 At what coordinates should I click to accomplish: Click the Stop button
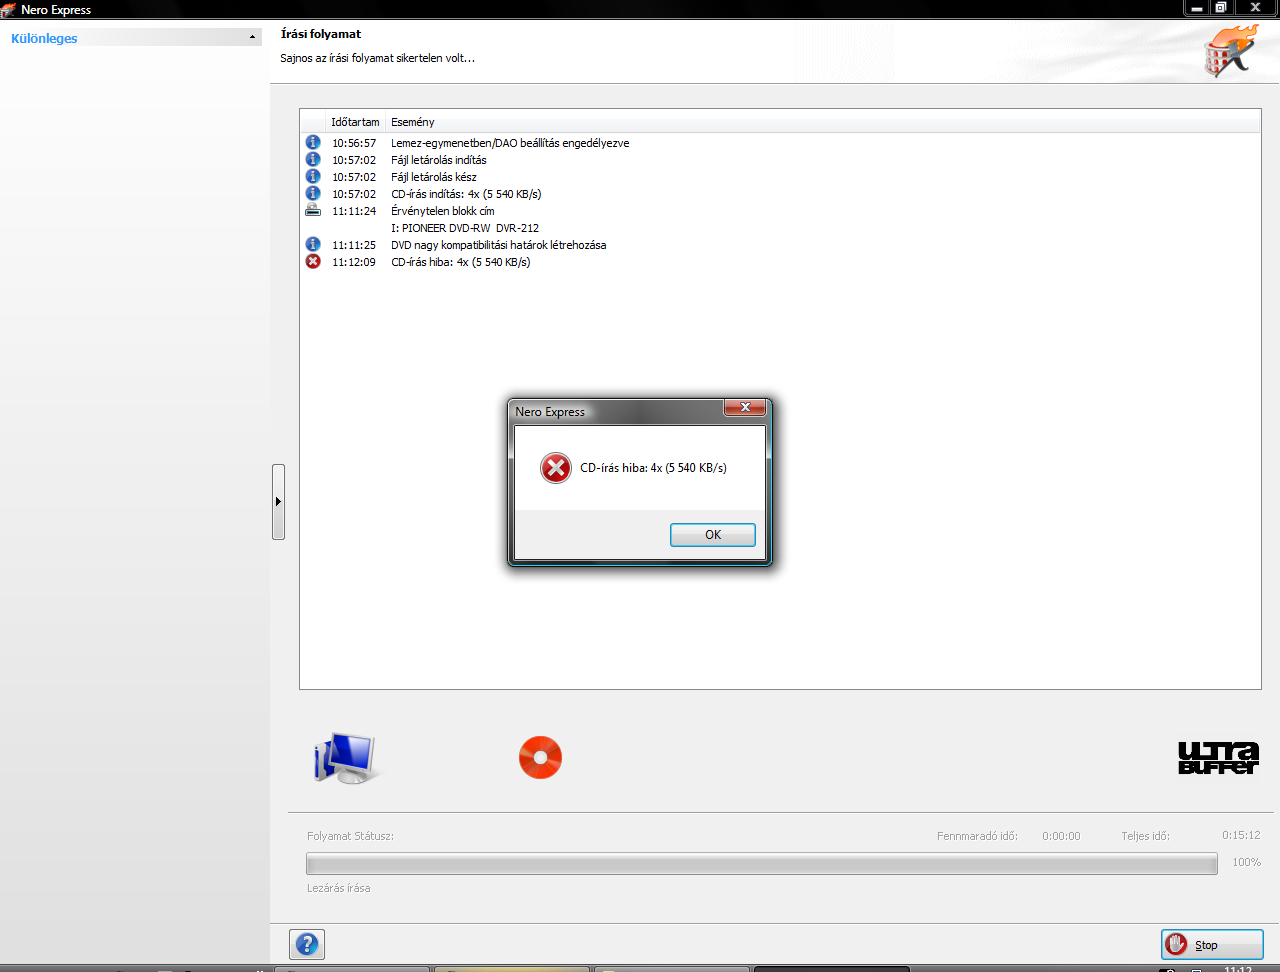[1212, 945]
